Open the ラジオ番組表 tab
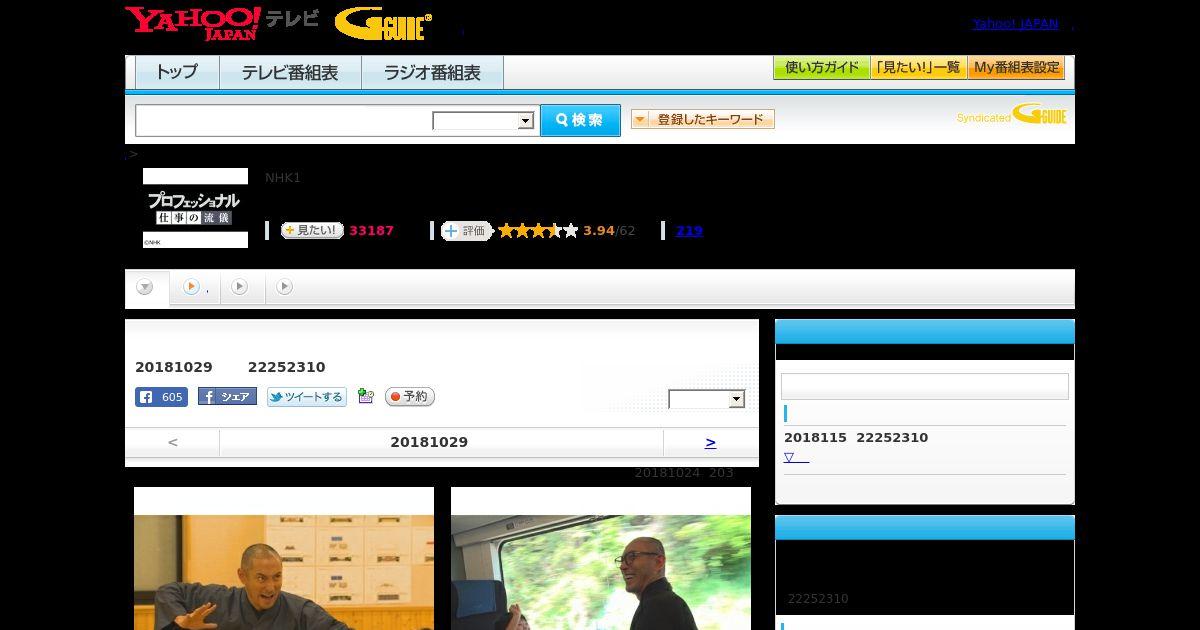The width and height of the screenshot is (1200, 630). pyautogui.click(x=432, y=73)
